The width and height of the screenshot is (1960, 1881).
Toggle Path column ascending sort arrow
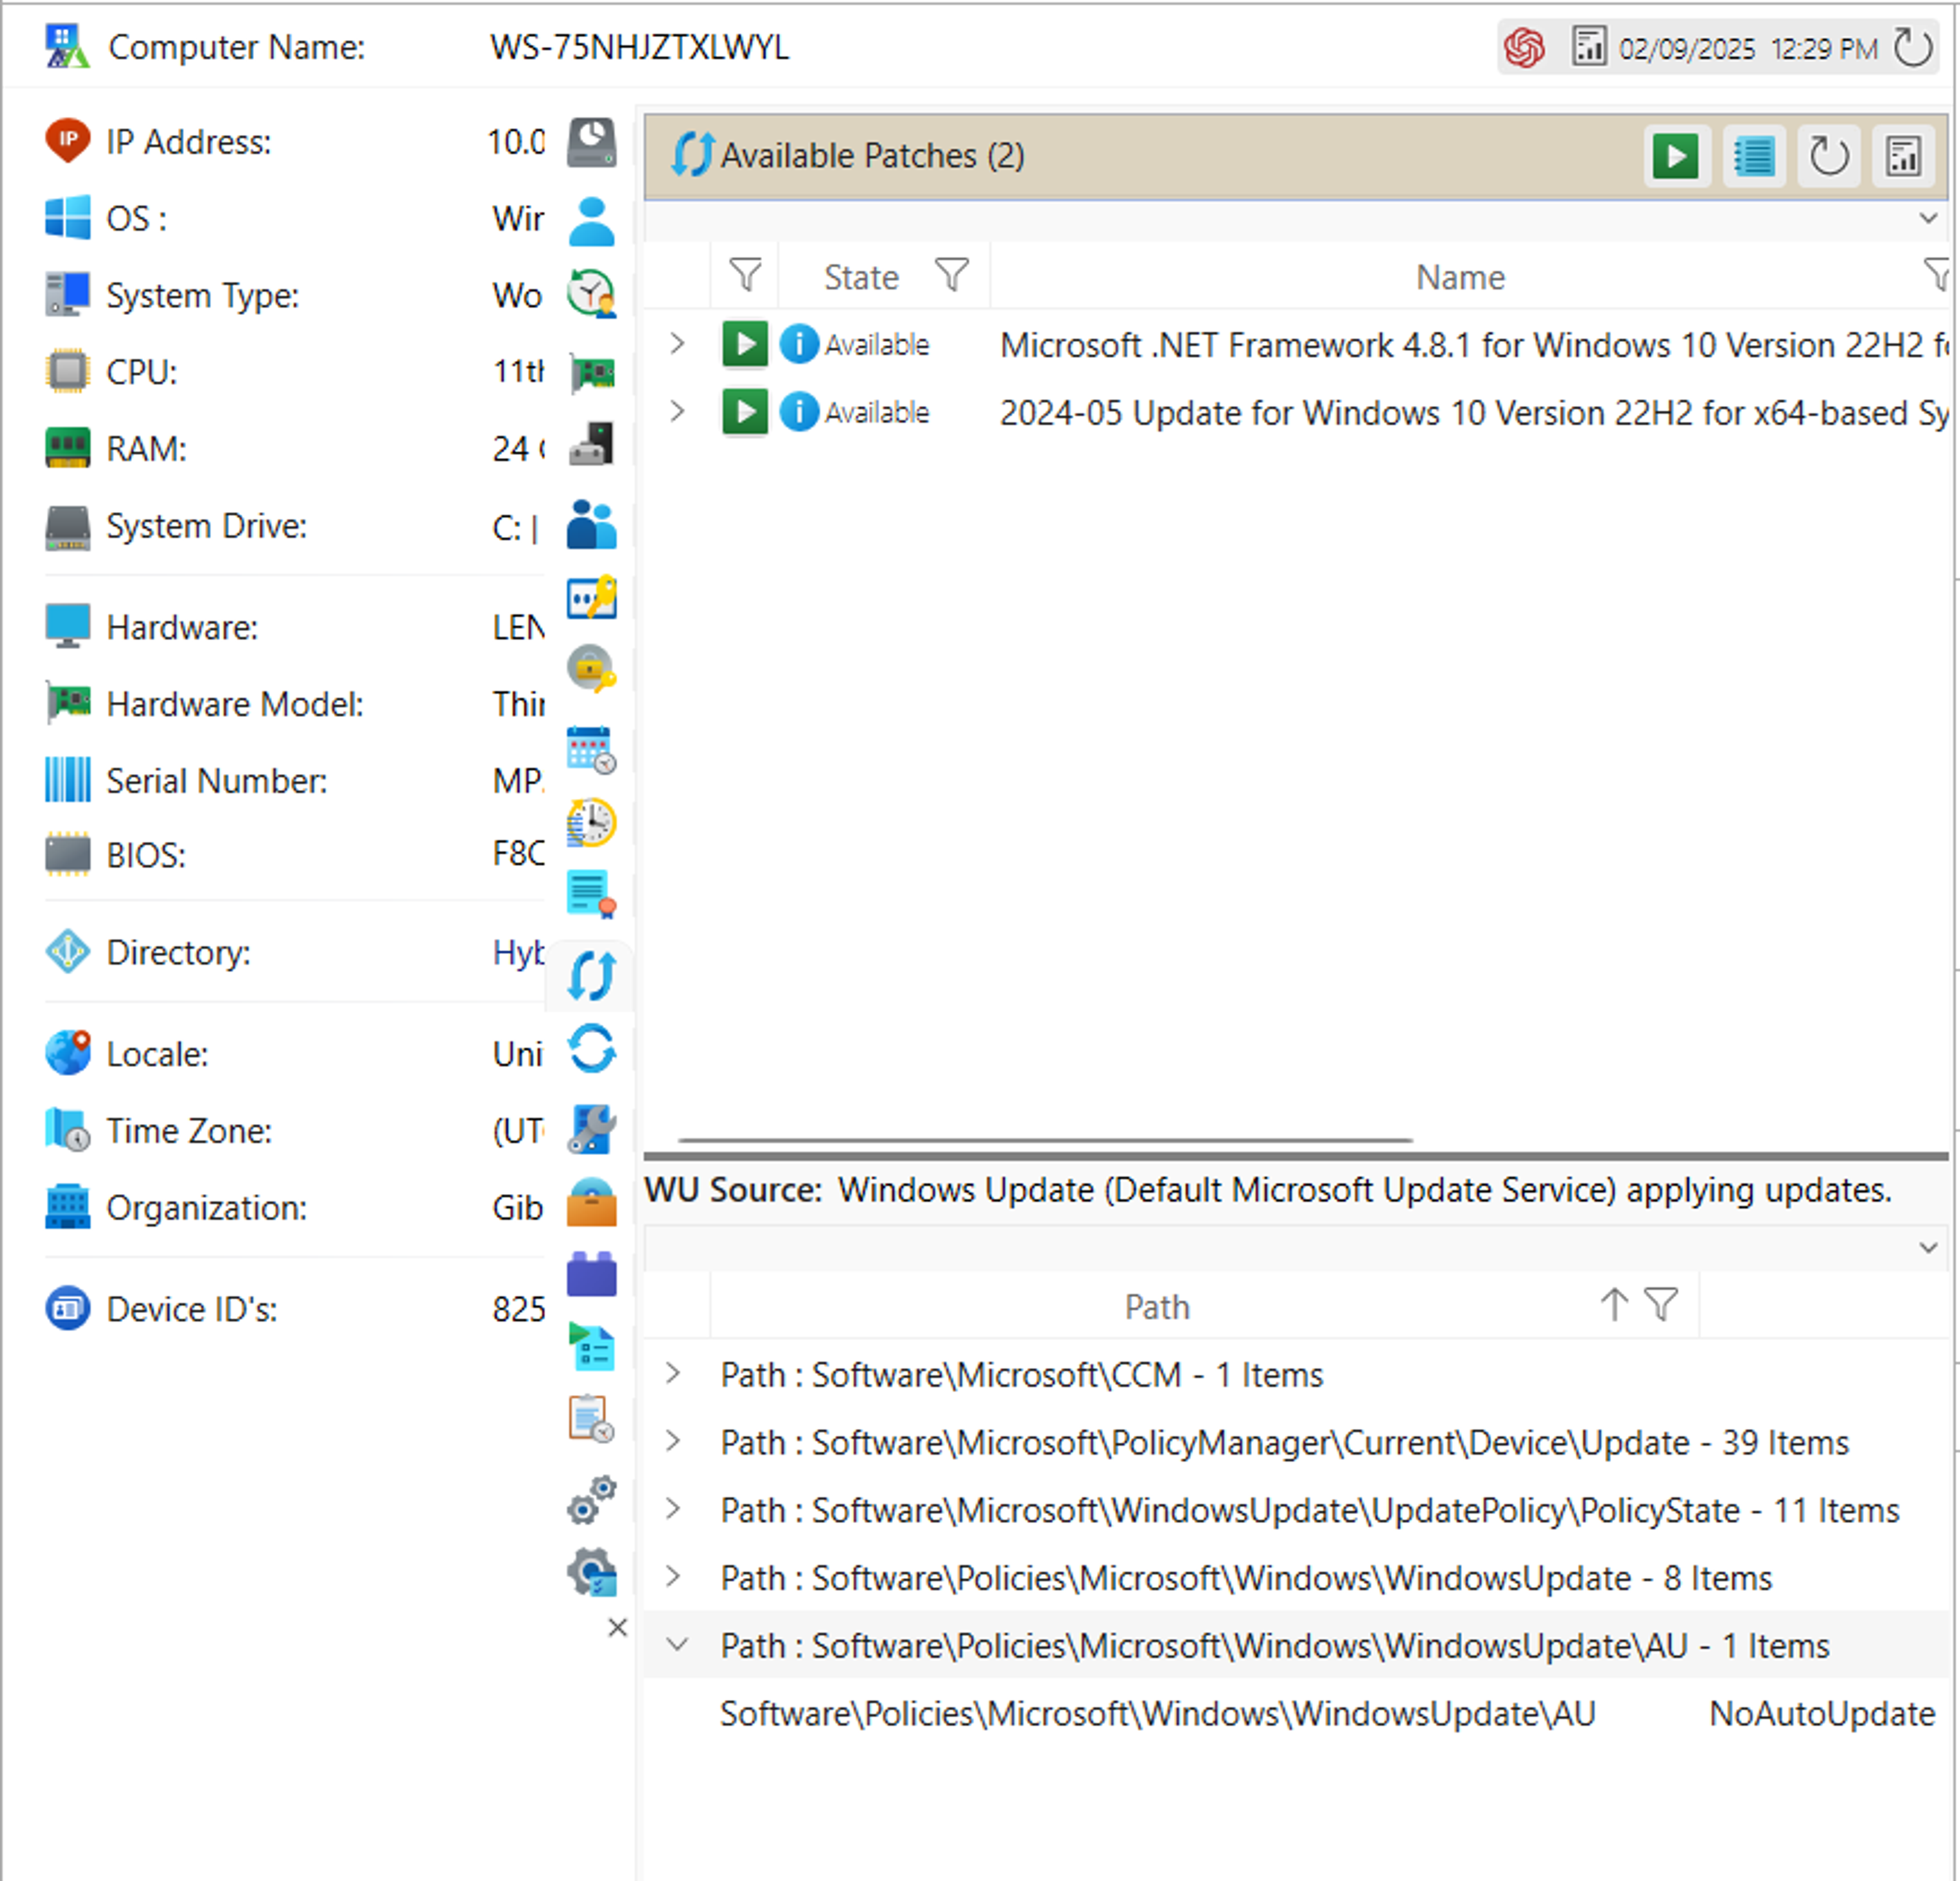[x=1614, y=1304]
